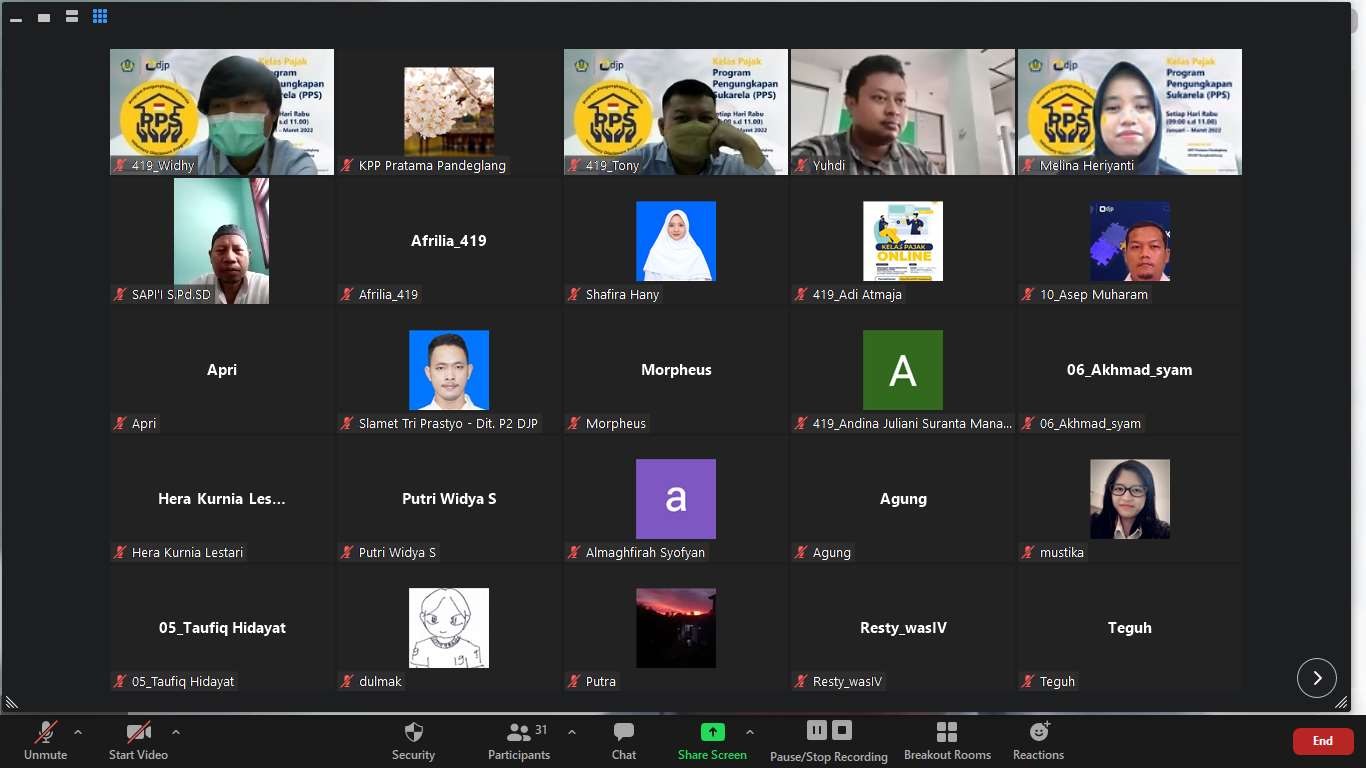Open Share Screen options arrow
Screen dimensions: 1366x768
tap(750, 732)
